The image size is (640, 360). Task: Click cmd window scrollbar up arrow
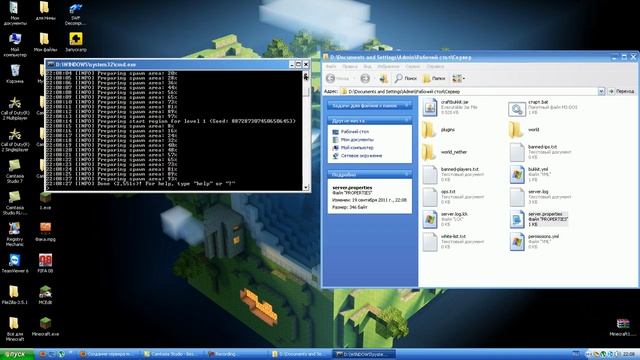coord(306,75)
